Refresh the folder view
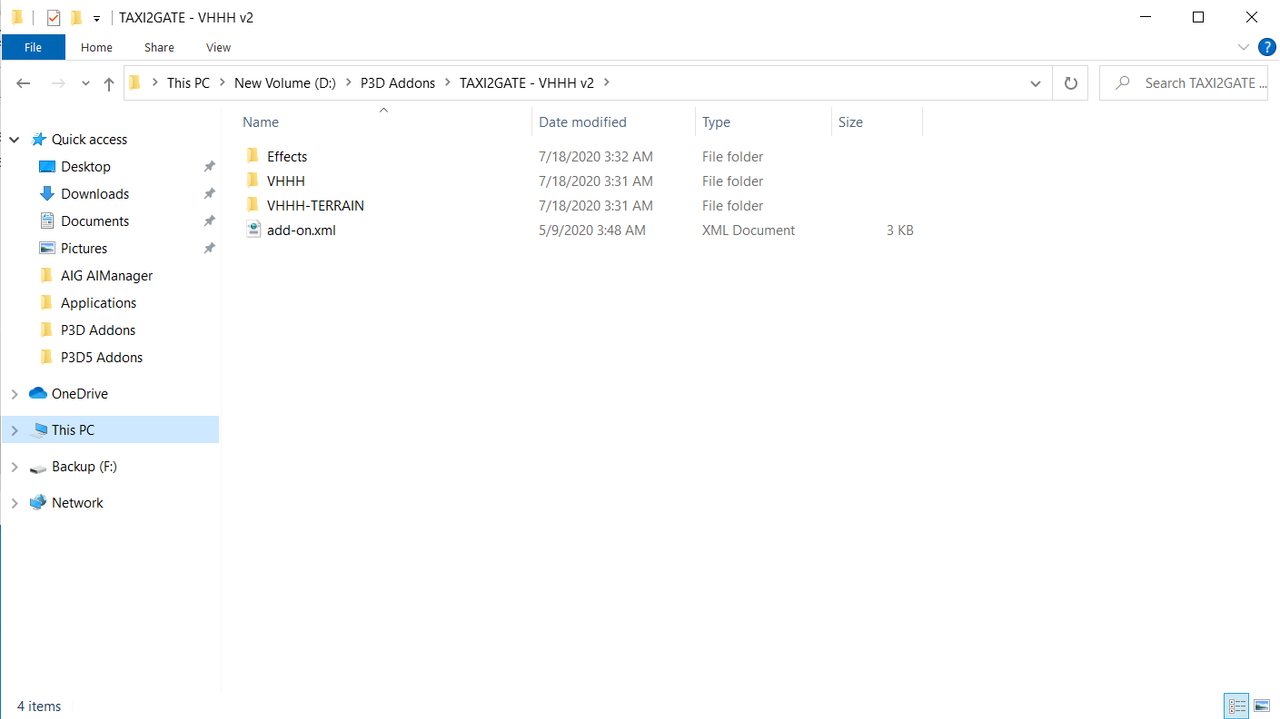Viewport: 1280px width, 719px height. [1070, 83]
